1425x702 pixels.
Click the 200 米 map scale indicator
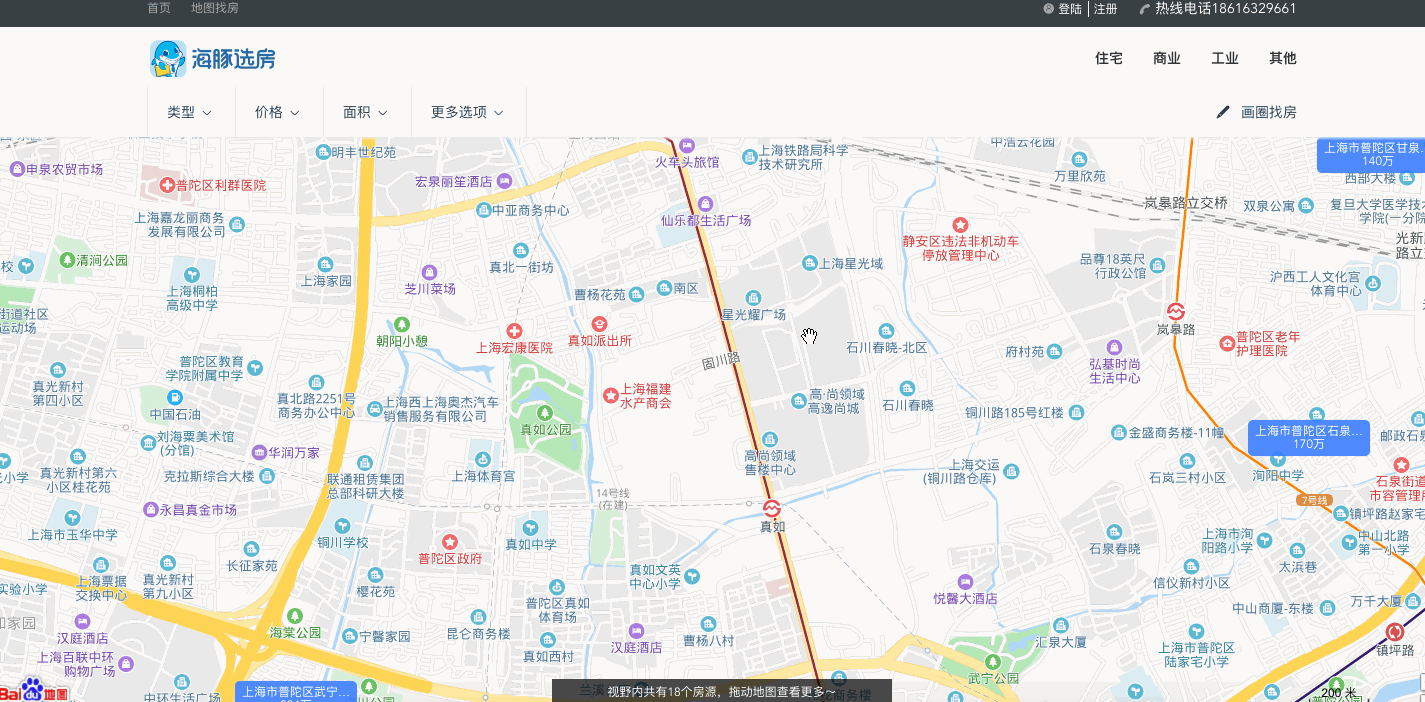pyautogui.click(x=1340, y=693)
